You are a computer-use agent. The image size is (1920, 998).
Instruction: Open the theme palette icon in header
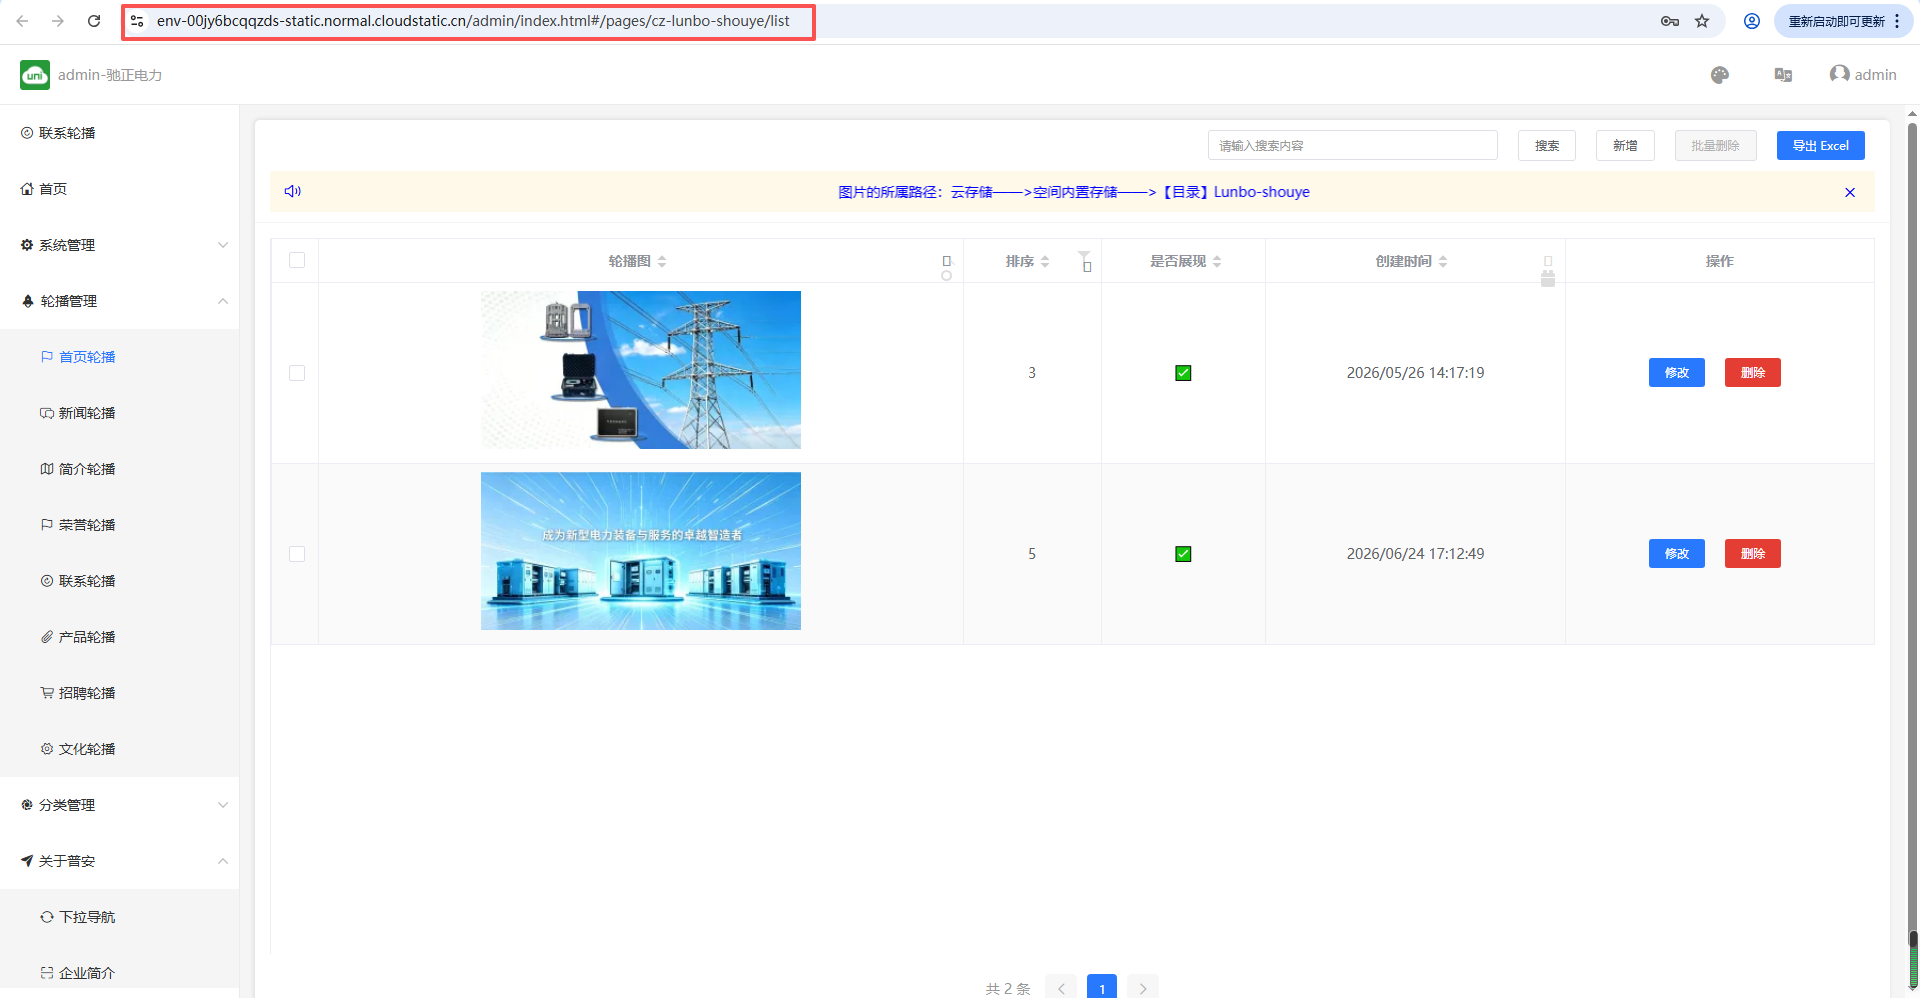[x=1720, y=75]
